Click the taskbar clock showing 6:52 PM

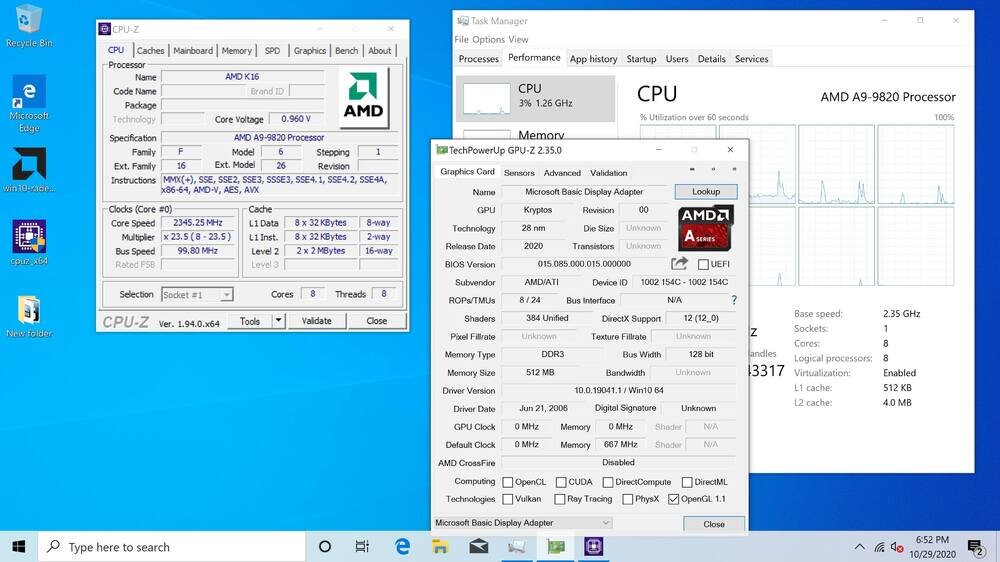pyautogui.click(x=932, y=547)
